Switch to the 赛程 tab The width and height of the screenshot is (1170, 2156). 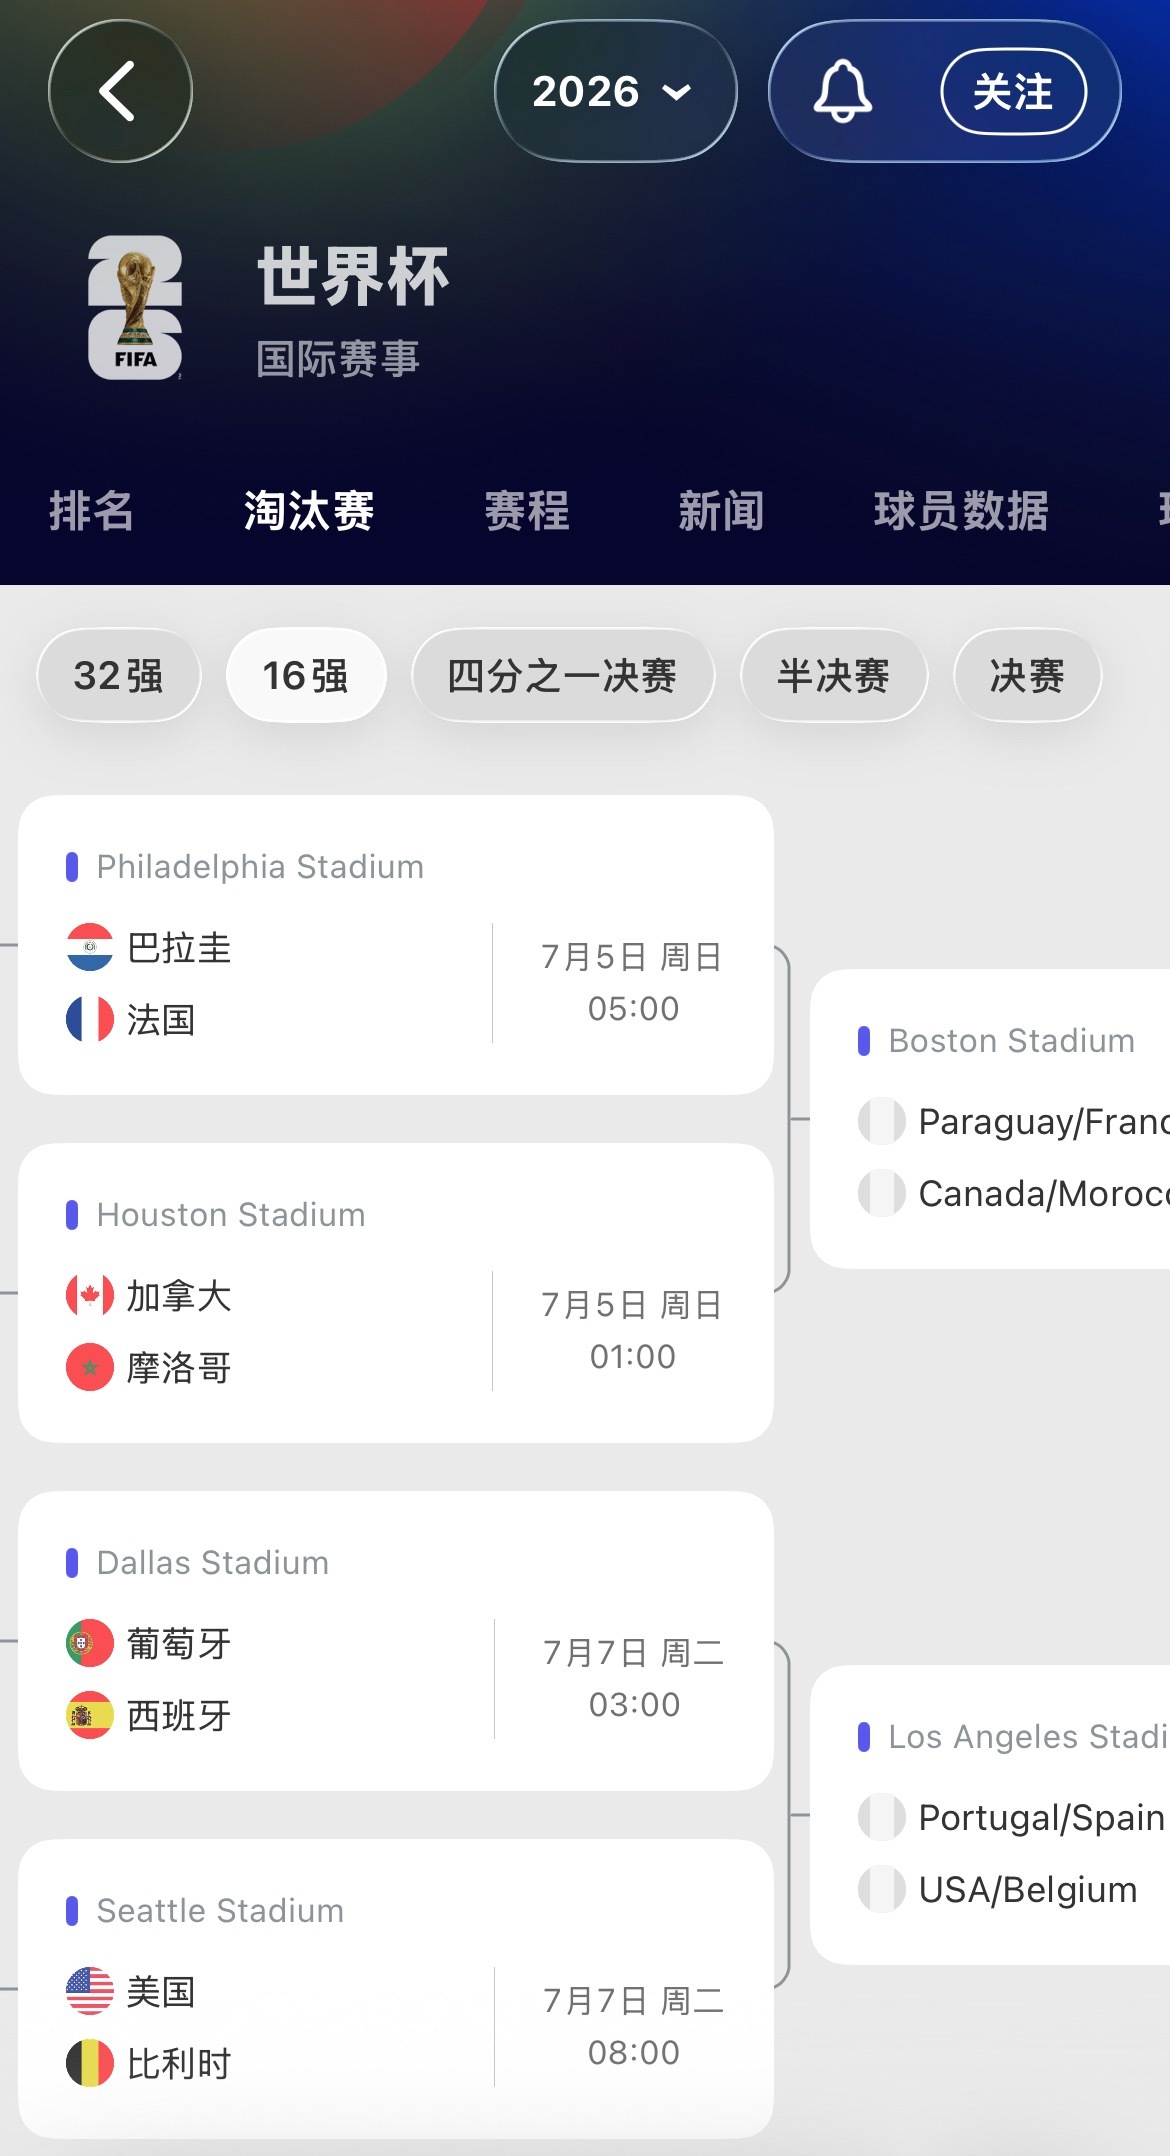click(x=527, y=511)
